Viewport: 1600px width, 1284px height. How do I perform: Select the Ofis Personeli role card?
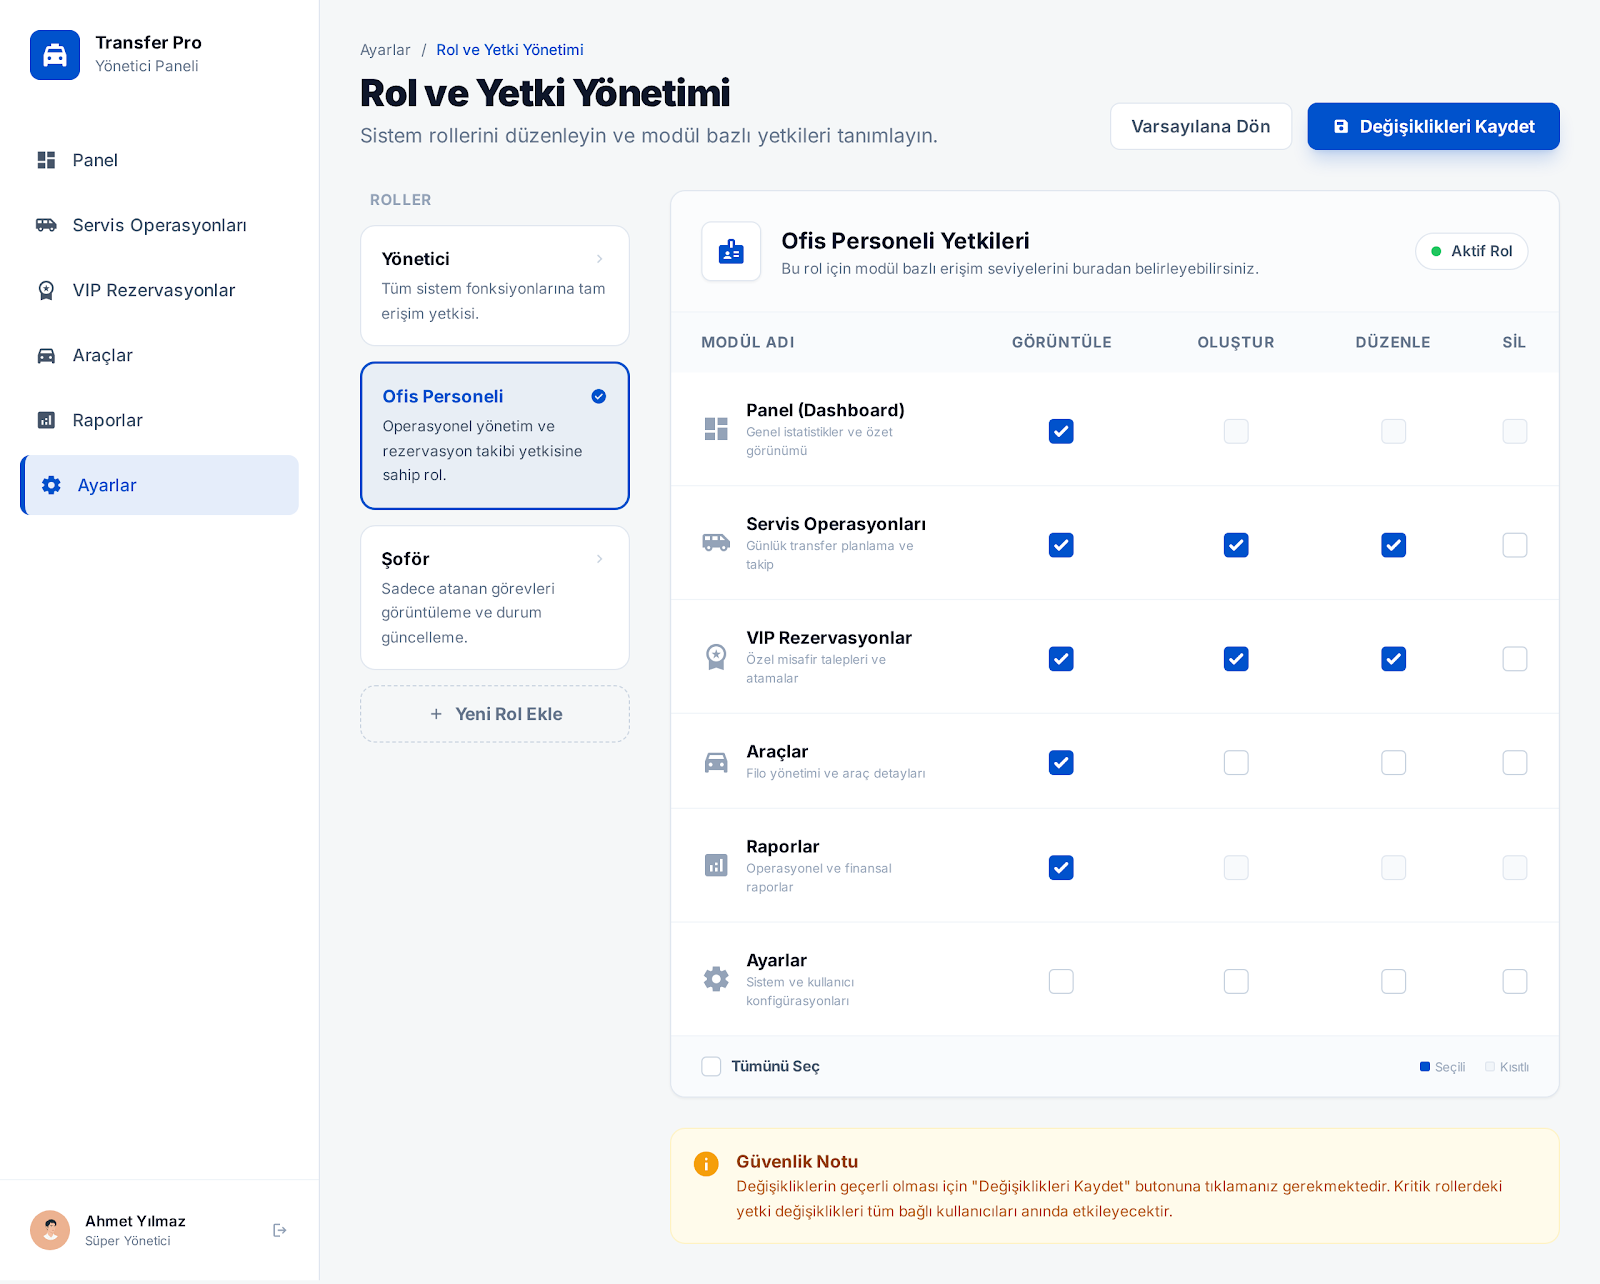(x=494, y=436)
